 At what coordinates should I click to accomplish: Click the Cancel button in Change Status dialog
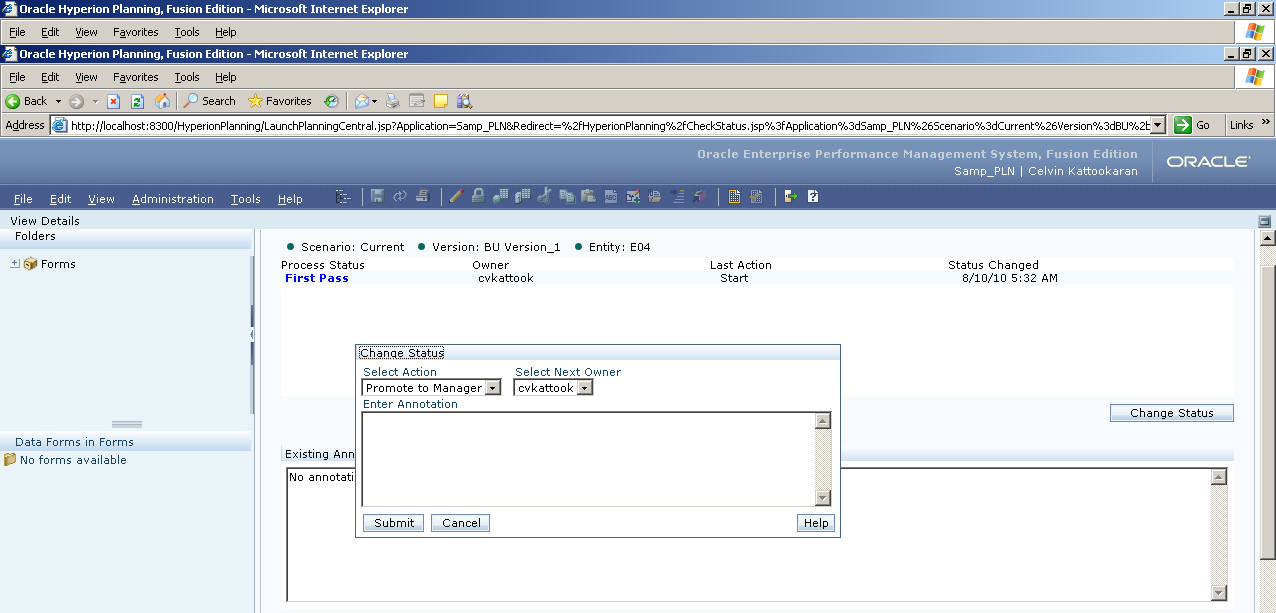pyautogui.click(x=461, y=523)
